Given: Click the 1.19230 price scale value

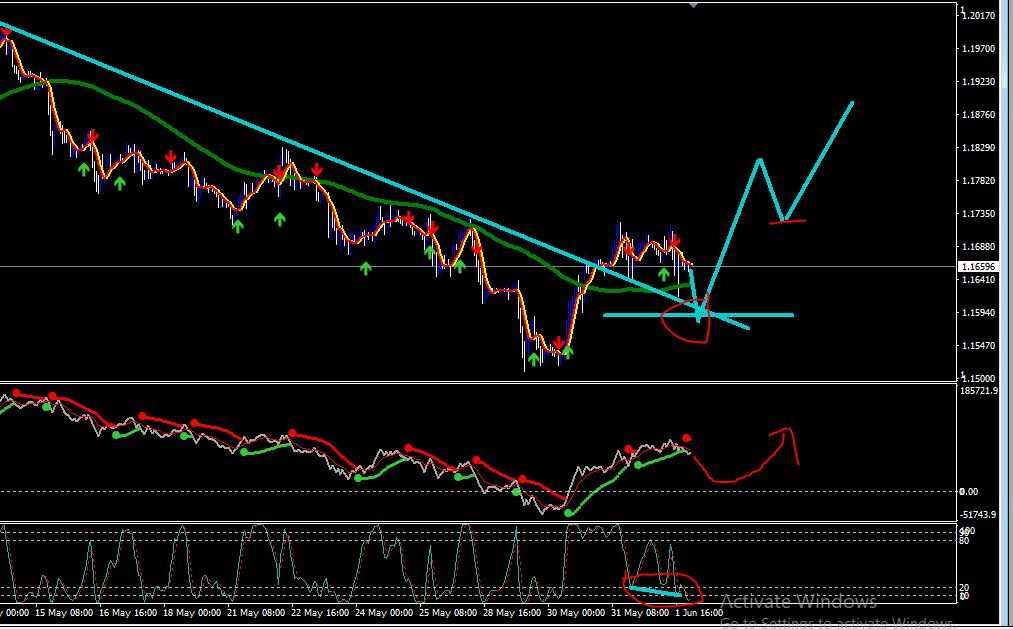Looking at the screenshot, I should pyautogui.click(x=979, y=81).
